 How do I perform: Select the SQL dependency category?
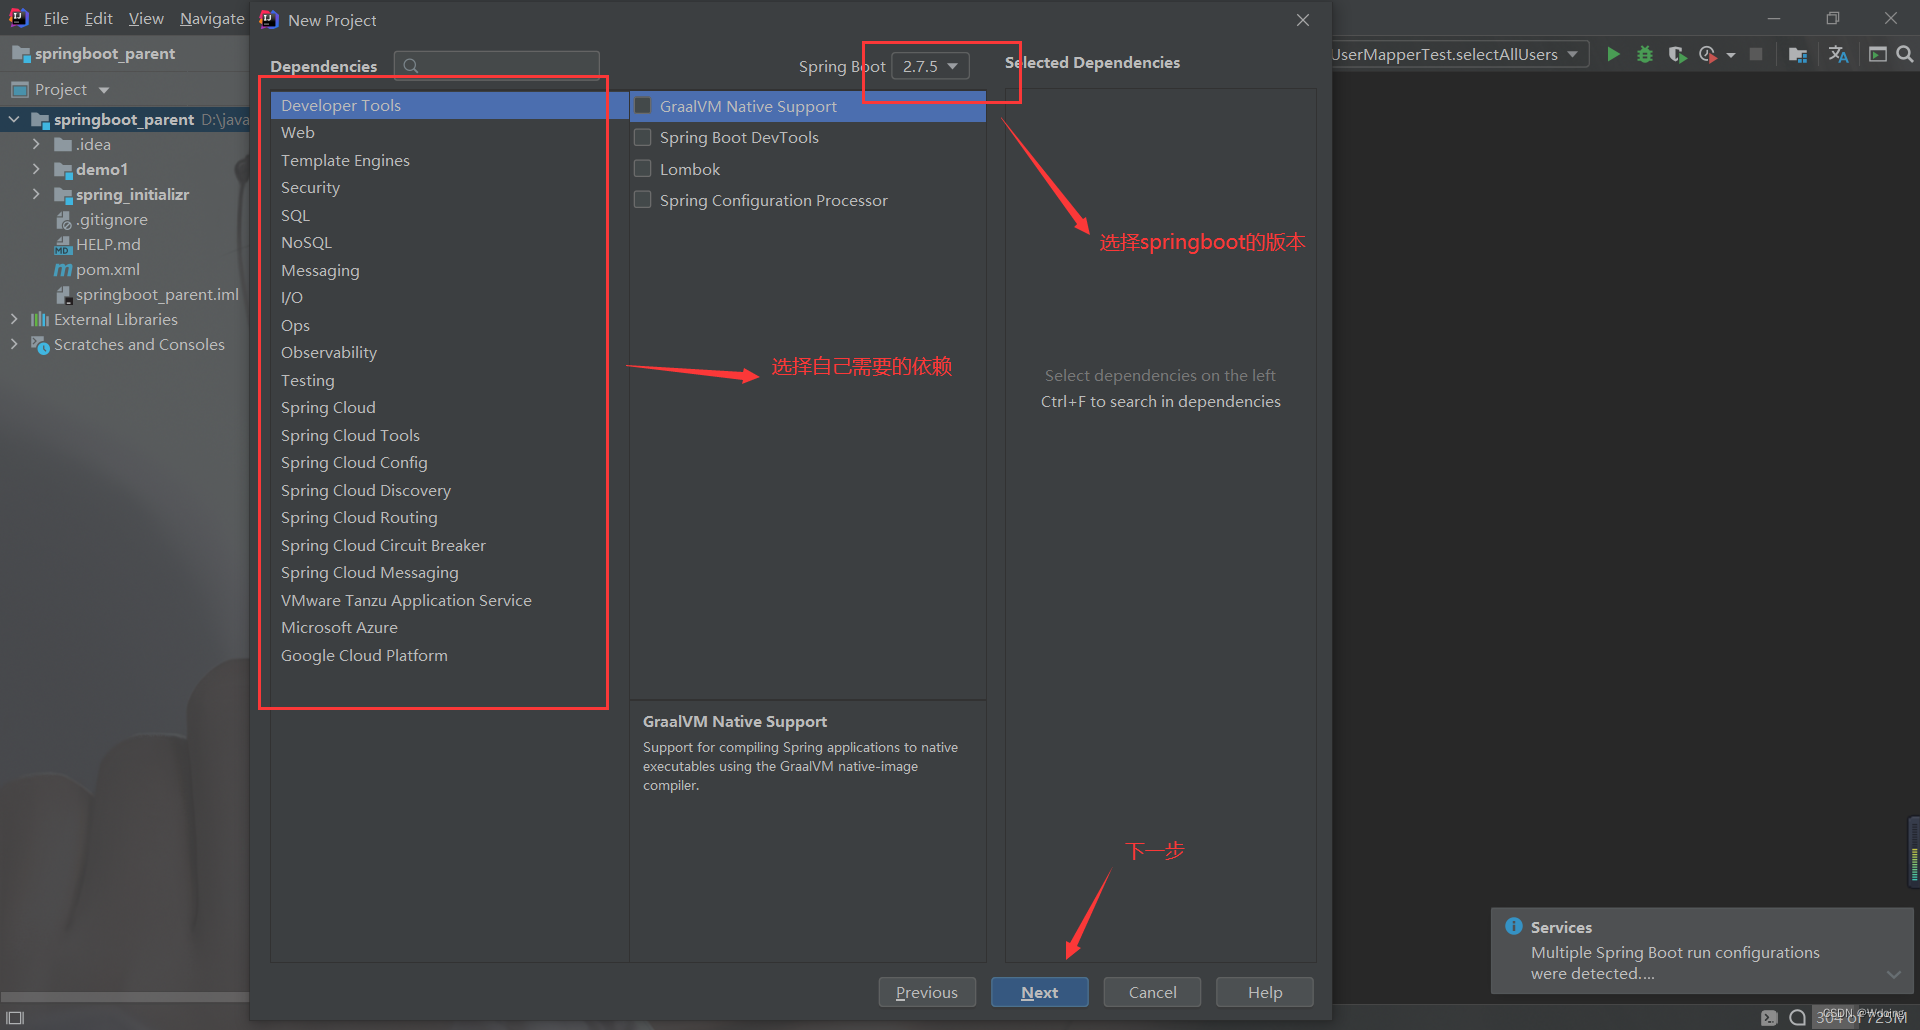point(449,215)
